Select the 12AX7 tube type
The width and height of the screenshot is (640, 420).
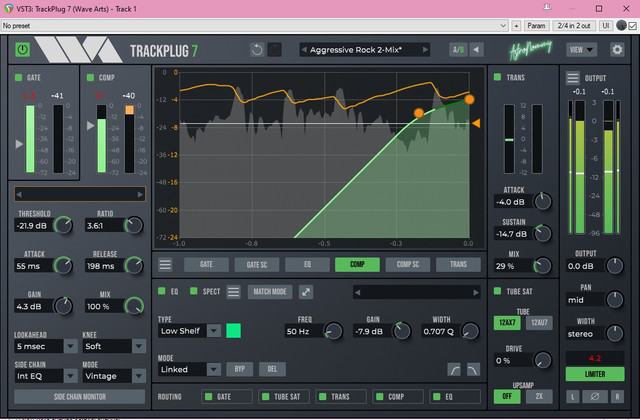pyautogui.click(x=507, y=322)
